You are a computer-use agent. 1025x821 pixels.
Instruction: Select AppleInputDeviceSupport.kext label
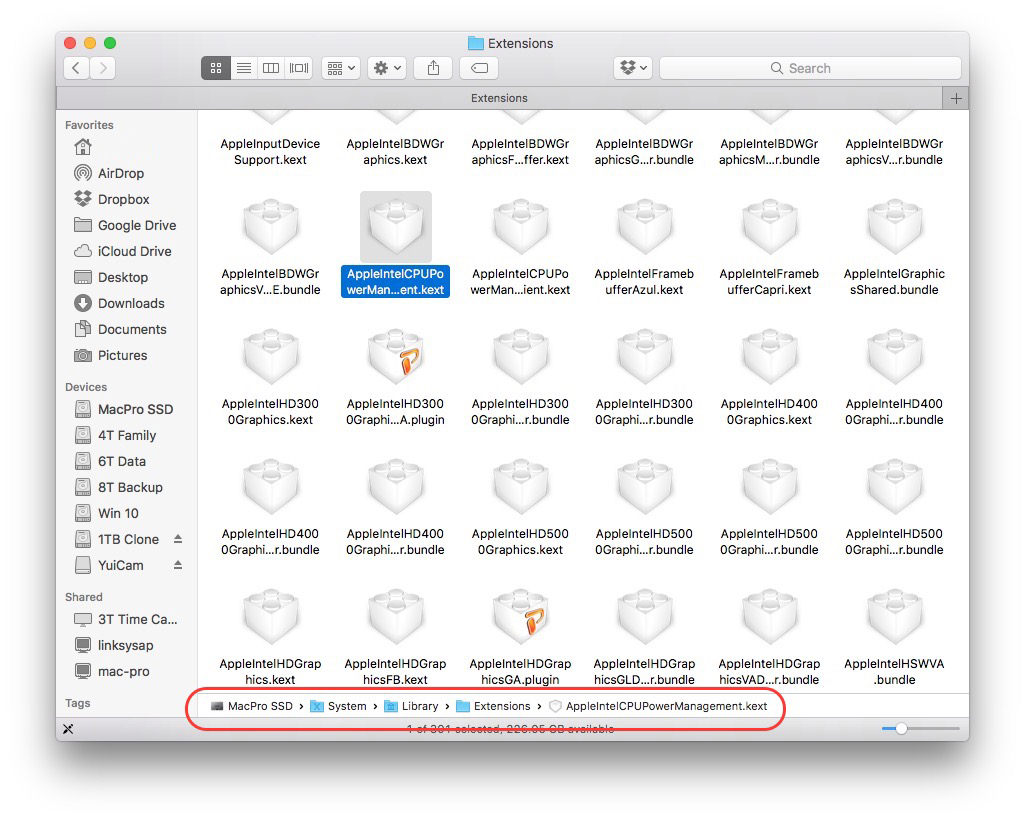[x=271, y=152]
